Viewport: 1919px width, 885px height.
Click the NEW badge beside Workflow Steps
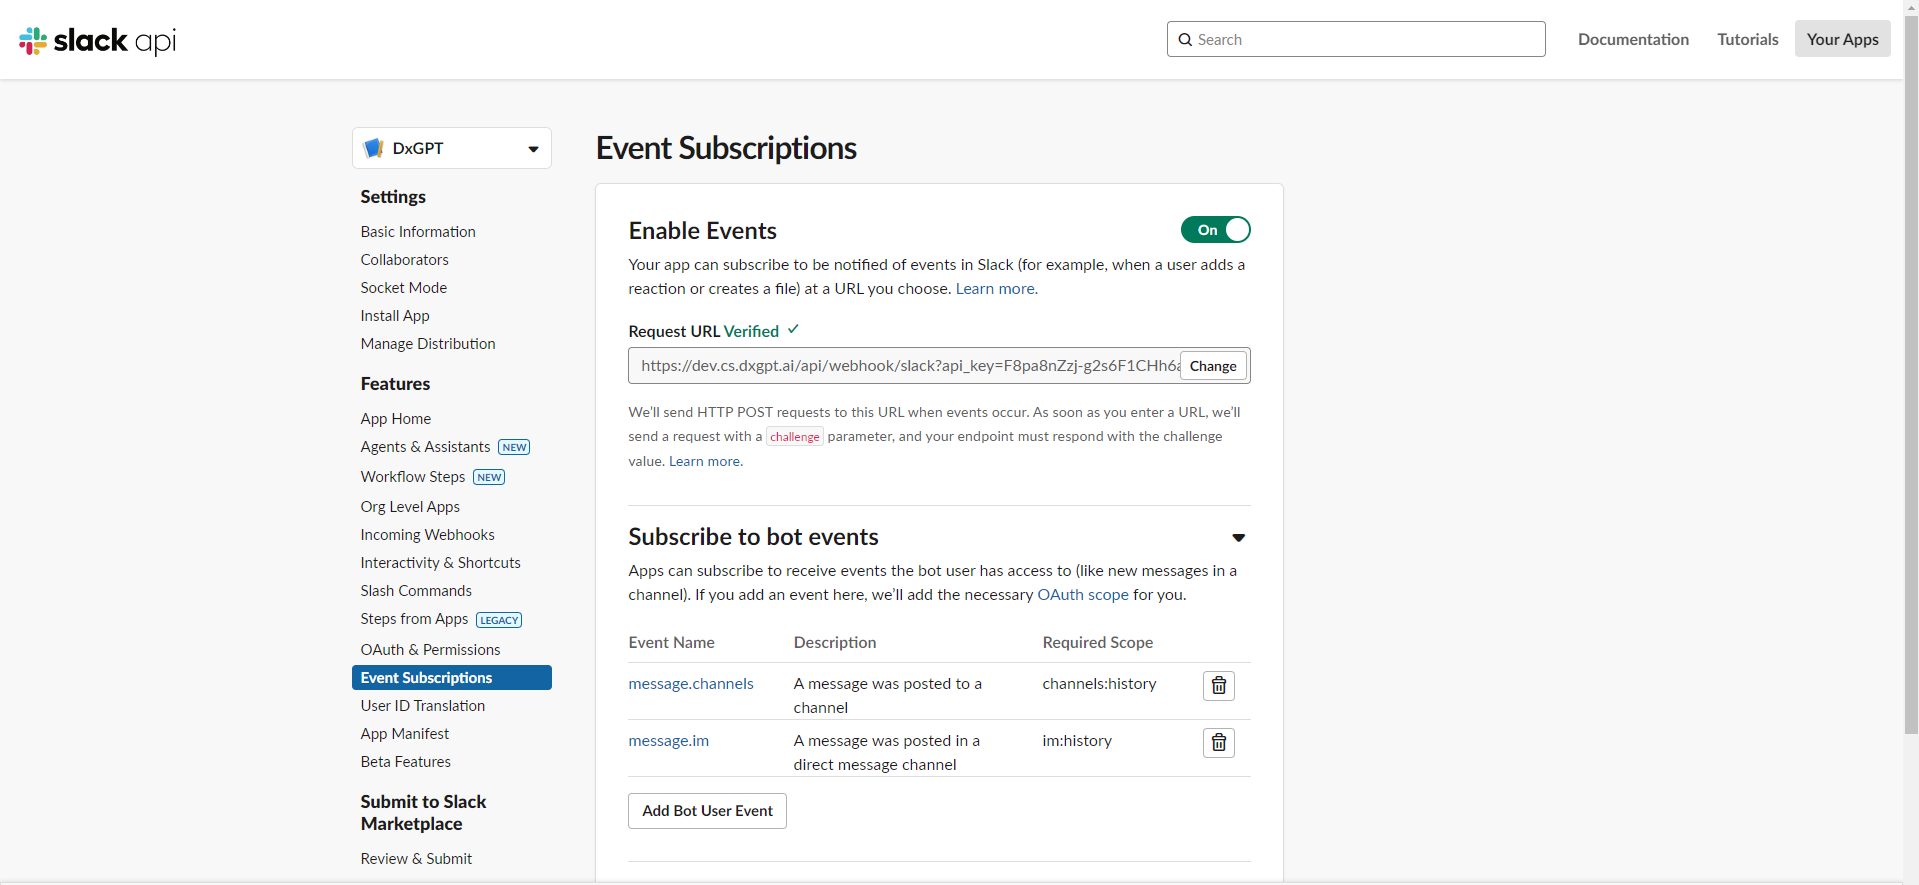click(489, 477)
